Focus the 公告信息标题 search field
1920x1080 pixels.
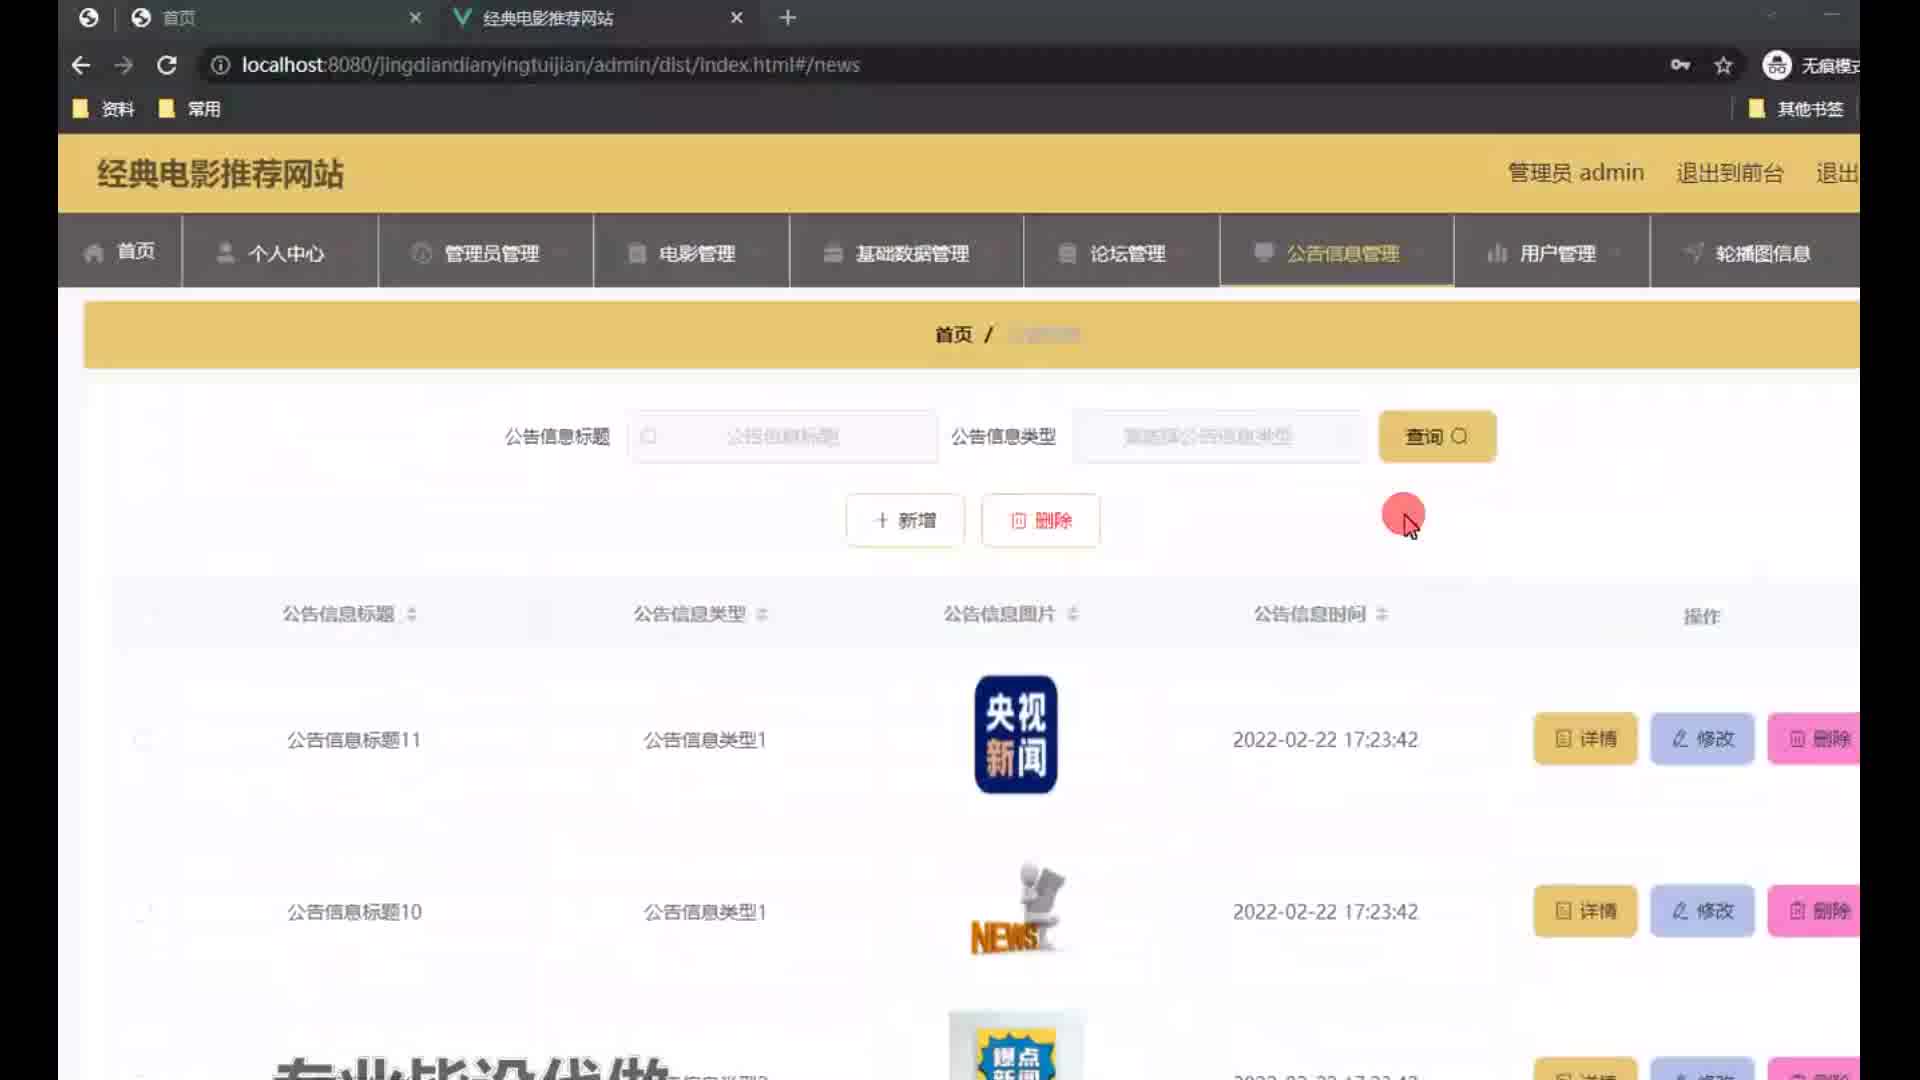(783, 436)
